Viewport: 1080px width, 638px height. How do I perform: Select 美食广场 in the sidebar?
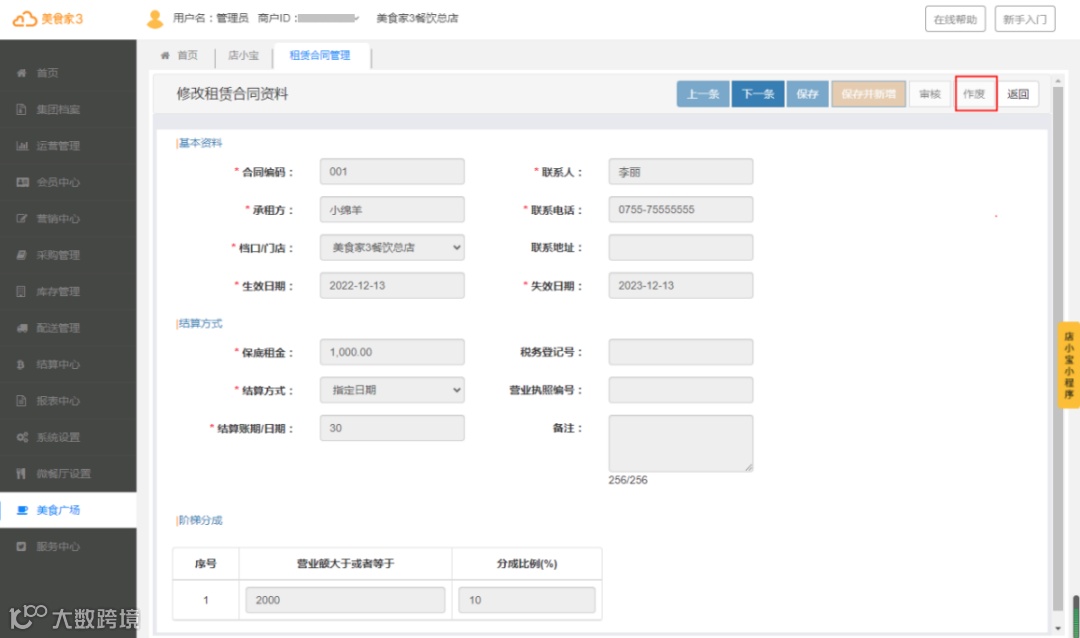click(68, 511)
